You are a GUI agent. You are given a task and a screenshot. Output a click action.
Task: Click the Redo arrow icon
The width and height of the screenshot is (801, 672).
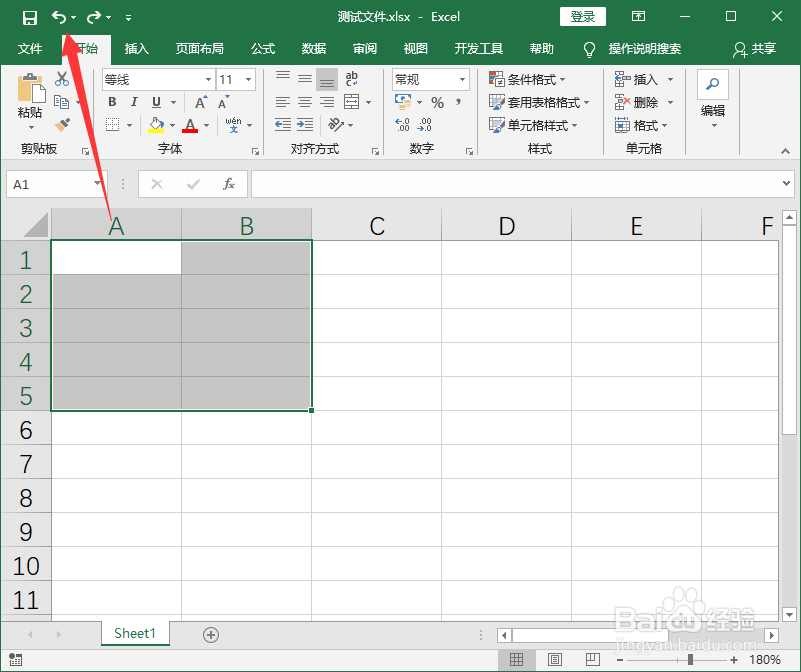[93, 17]
